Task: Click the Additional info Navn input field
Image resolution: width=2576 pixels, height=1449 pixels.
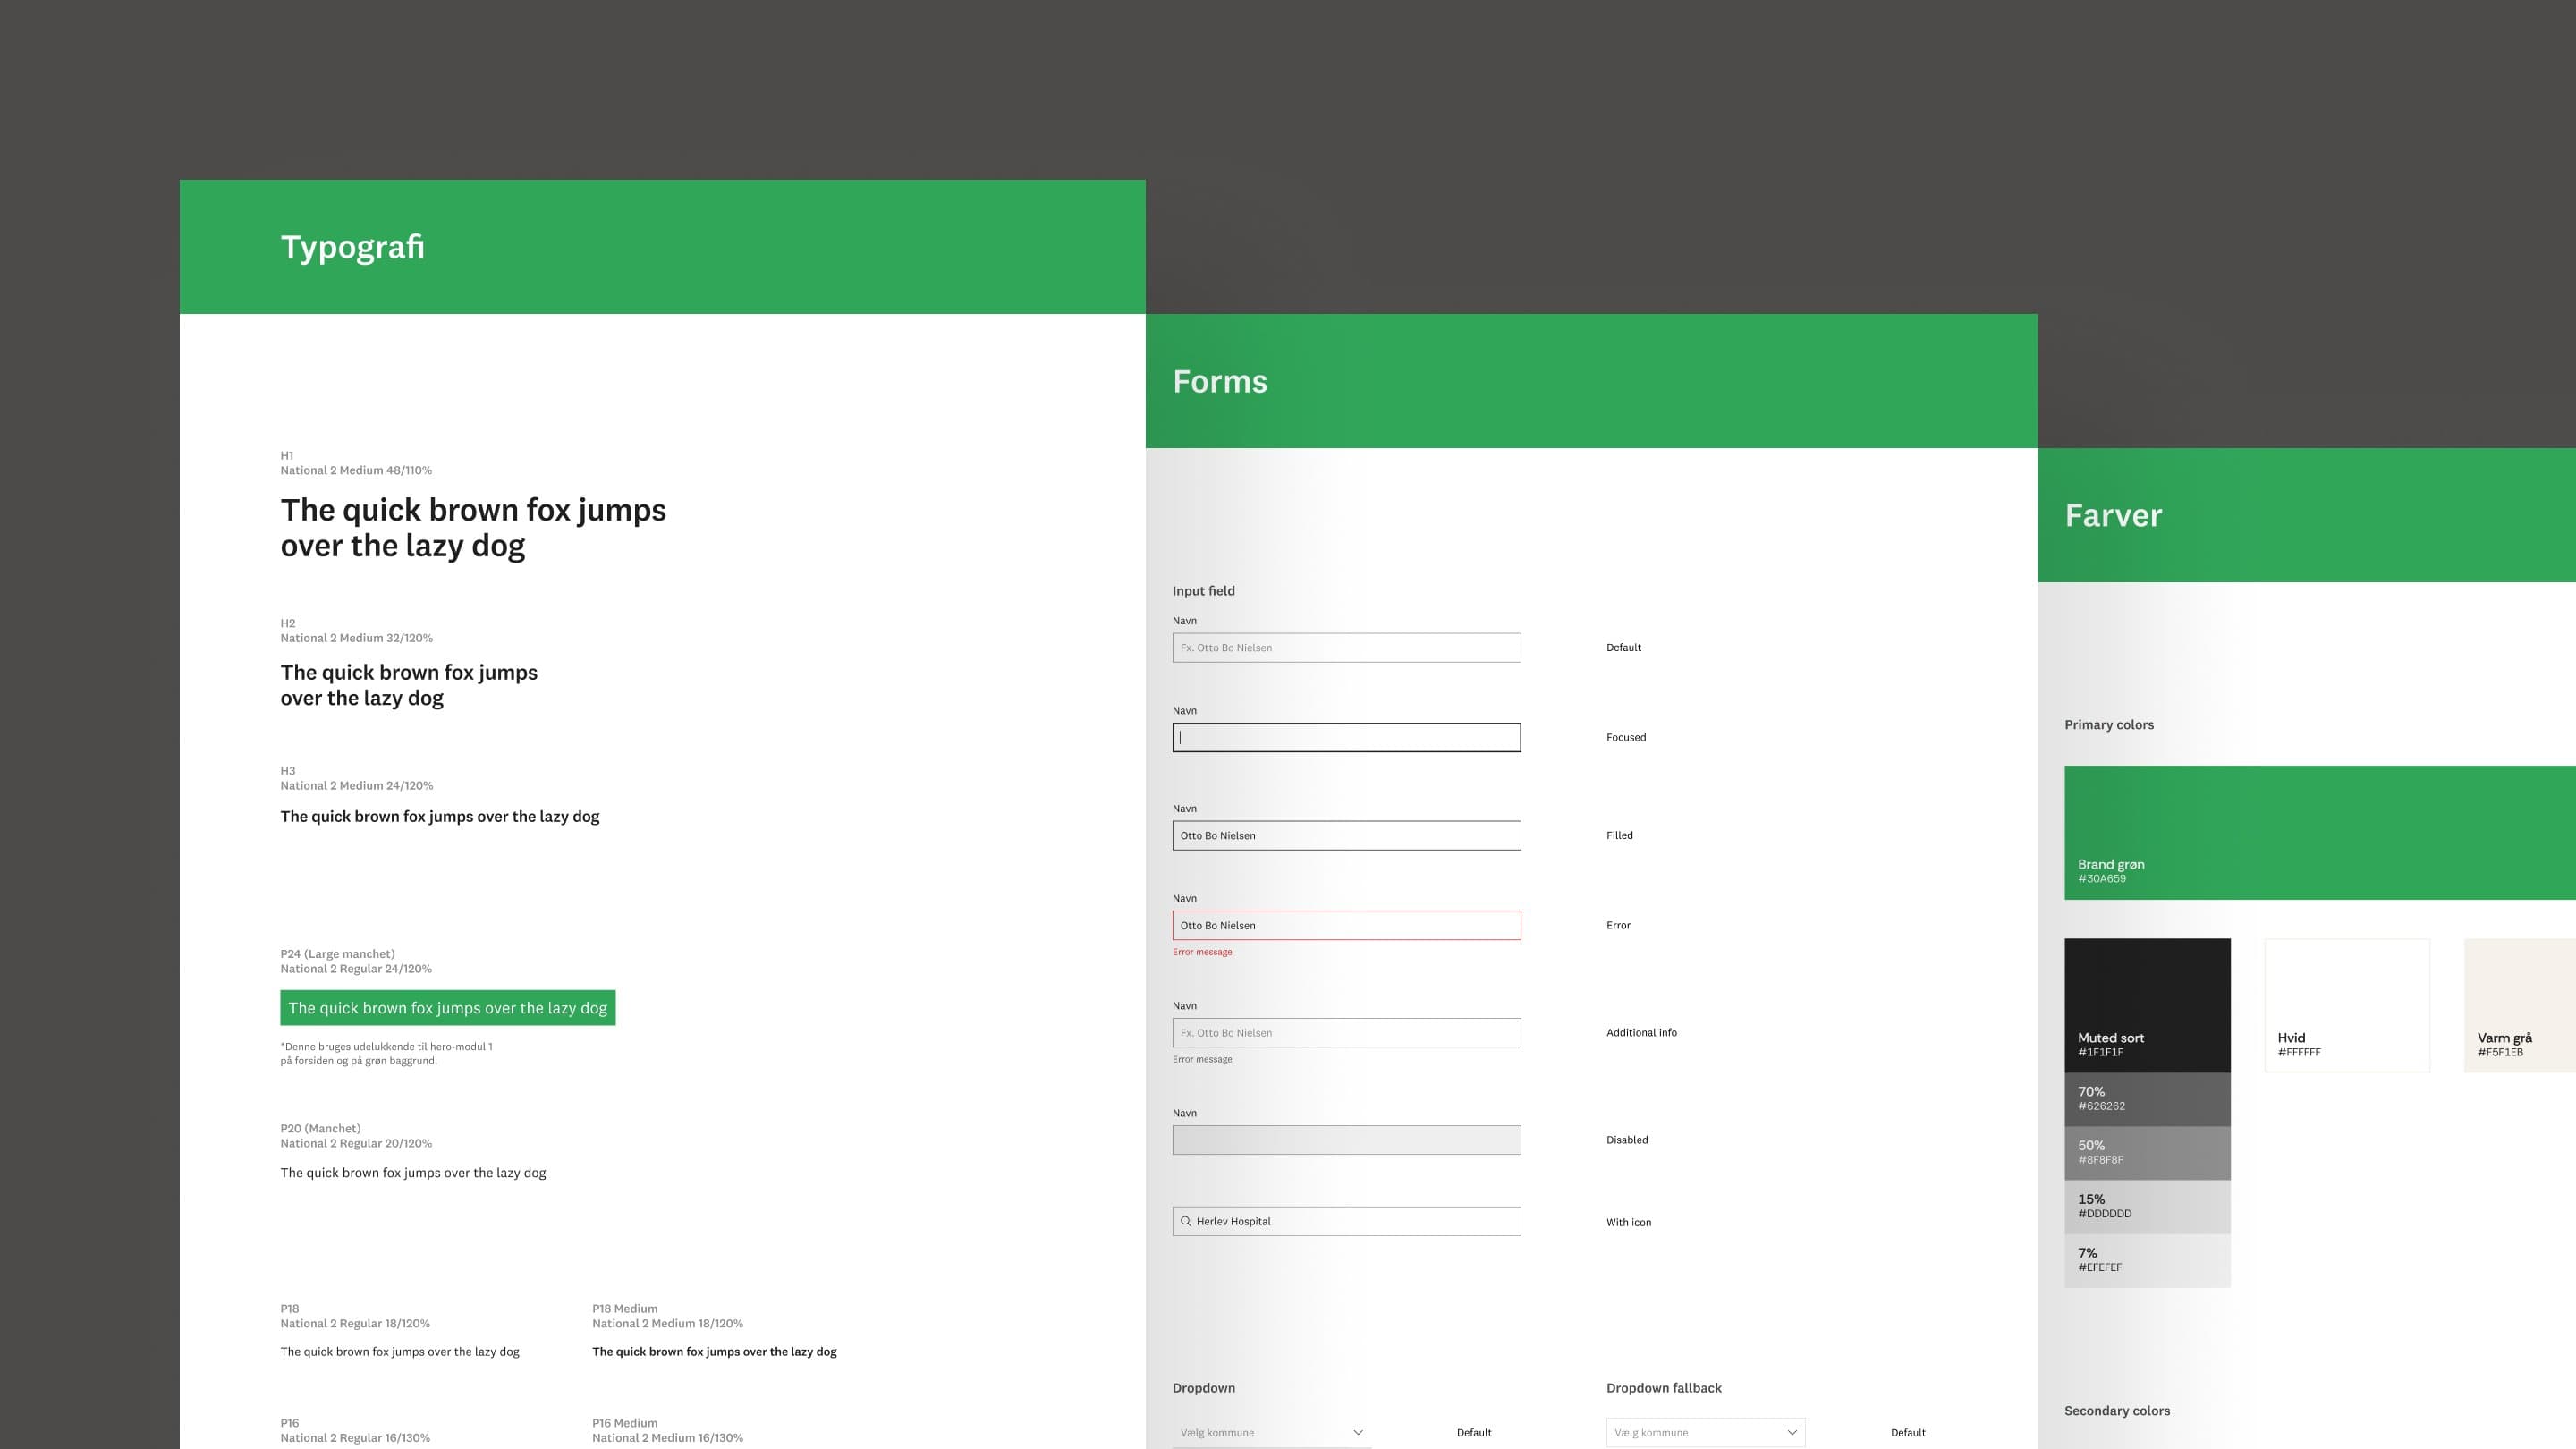Action: tap(1346, 1032)
